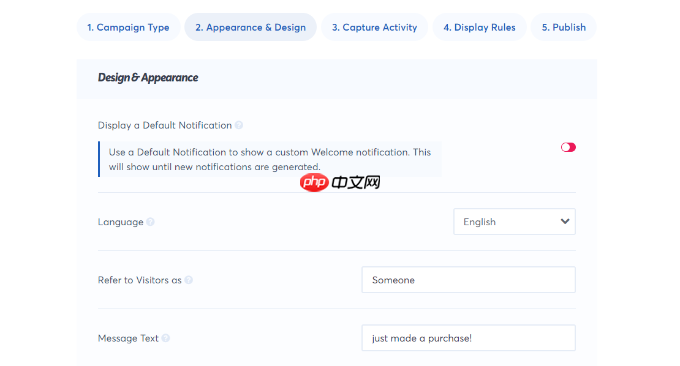
Task: Click the Default Notification description text
Action: [x=270, y=159]
